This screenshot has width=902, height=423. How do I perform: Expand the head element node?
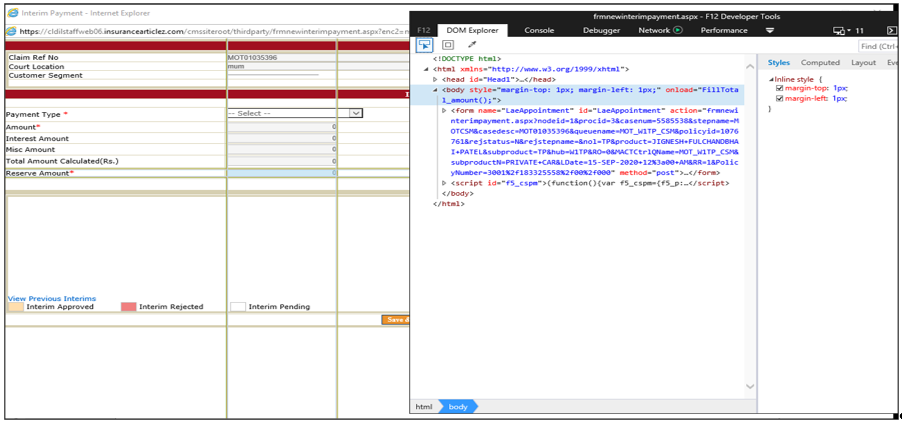point(436,79)
